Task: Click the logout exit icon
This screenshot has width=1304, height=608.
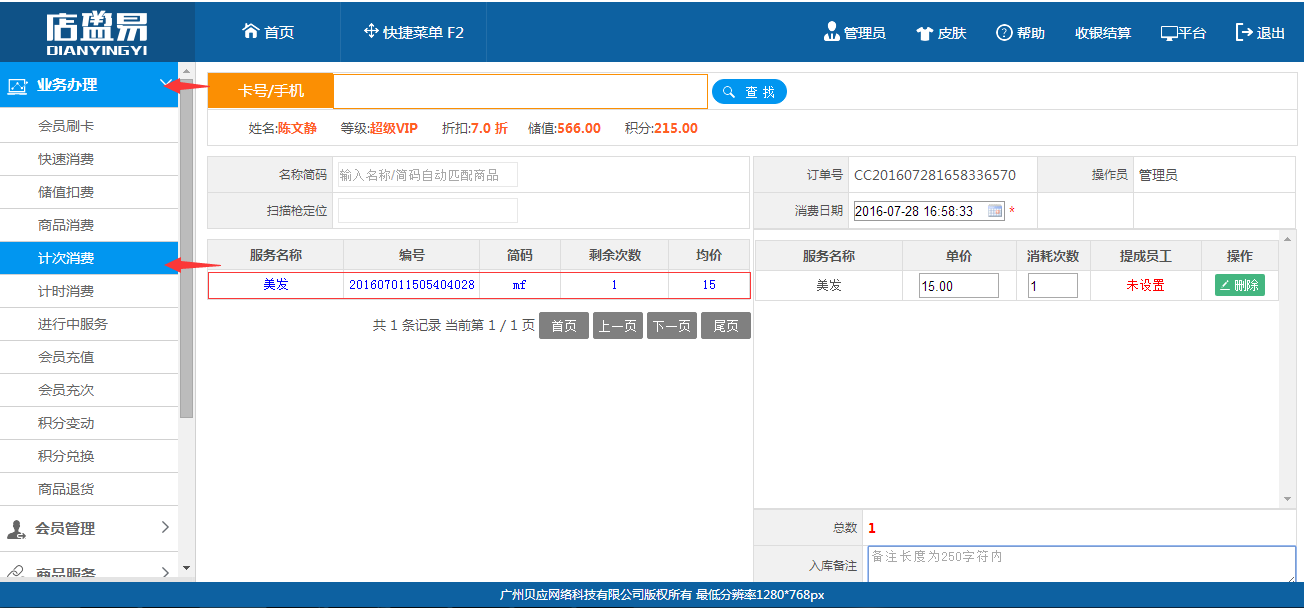Action: point(1244,32)
